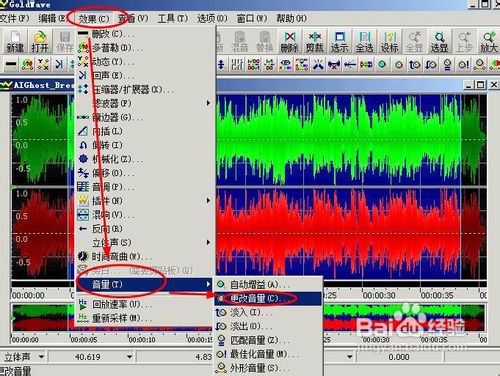Click the 全显 (View all) toolbar button
The height and width of the screenshot is (376, 500).
(414, 42)
